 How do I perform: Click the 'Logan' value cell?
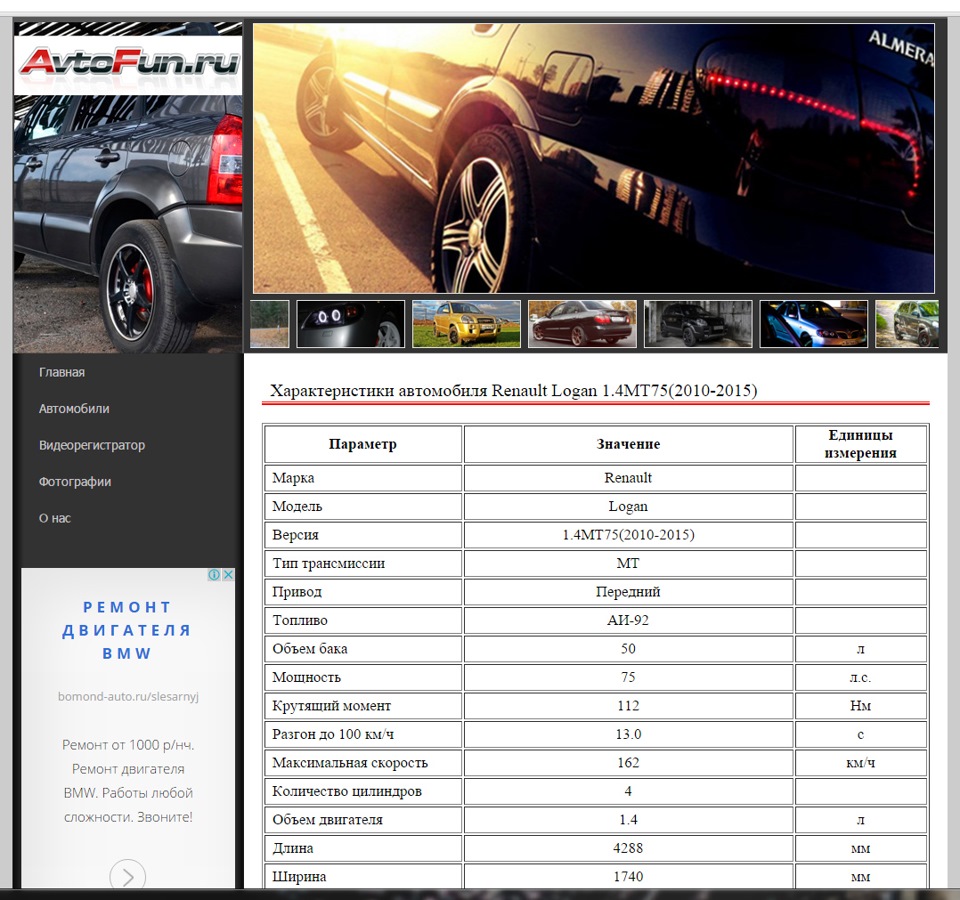[628, 507]
